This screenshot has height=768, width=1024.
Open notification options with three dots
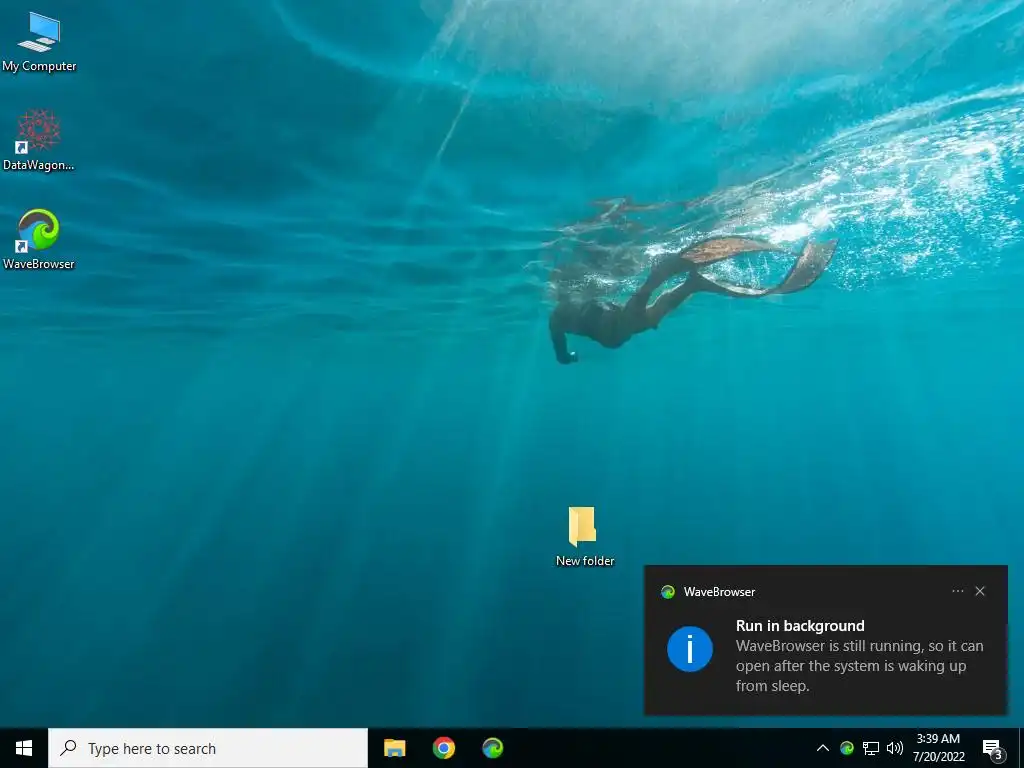(x=957, y=591)
